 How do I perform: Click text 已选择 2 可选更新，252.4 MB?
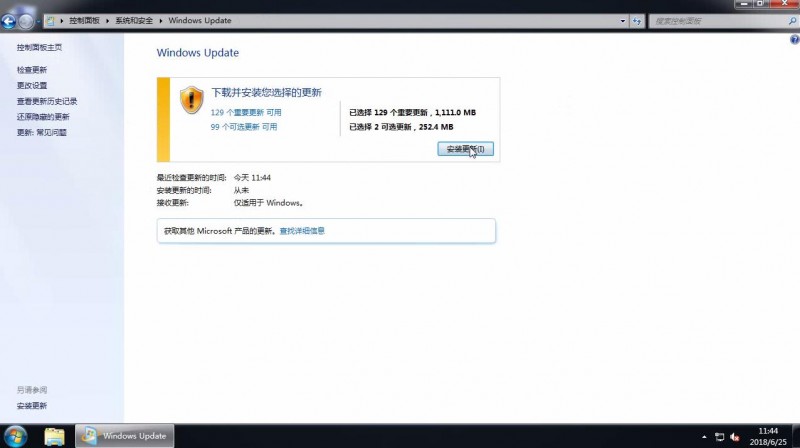tap(401, 127)
